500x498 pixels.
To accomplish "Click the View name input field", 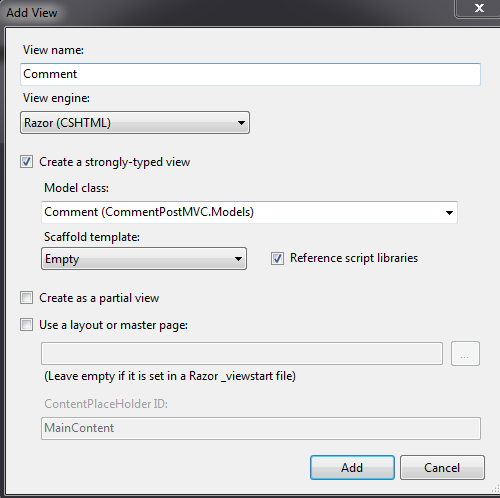I will coord(250,74).
